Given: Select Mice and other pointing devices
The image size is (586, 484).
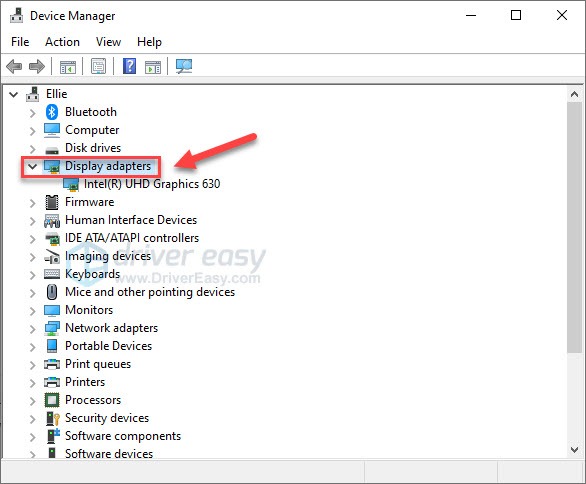Looking at the screenshot, I should [x=150, y=292].
